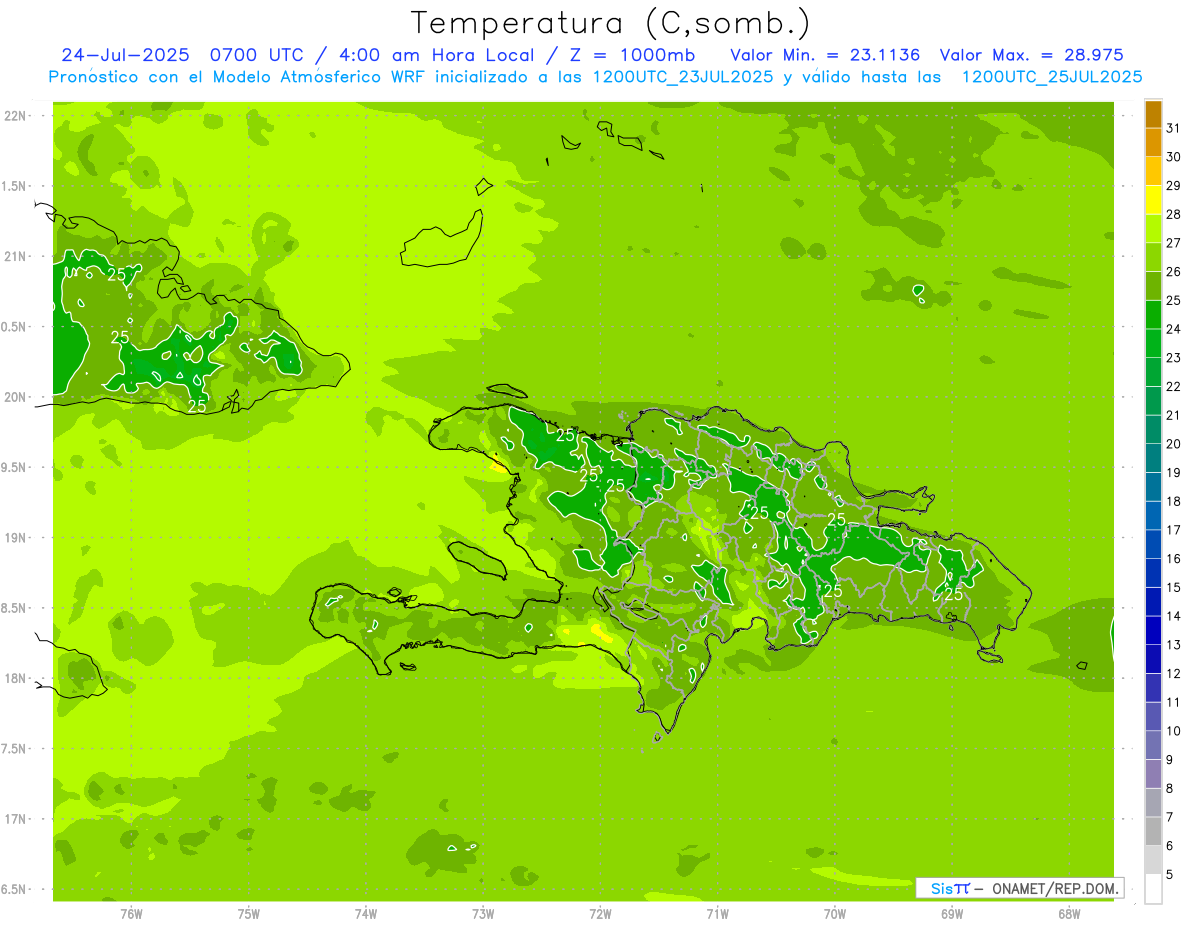
Task: Select the legend color band between 15 and 16
Action: (1153, 573)
